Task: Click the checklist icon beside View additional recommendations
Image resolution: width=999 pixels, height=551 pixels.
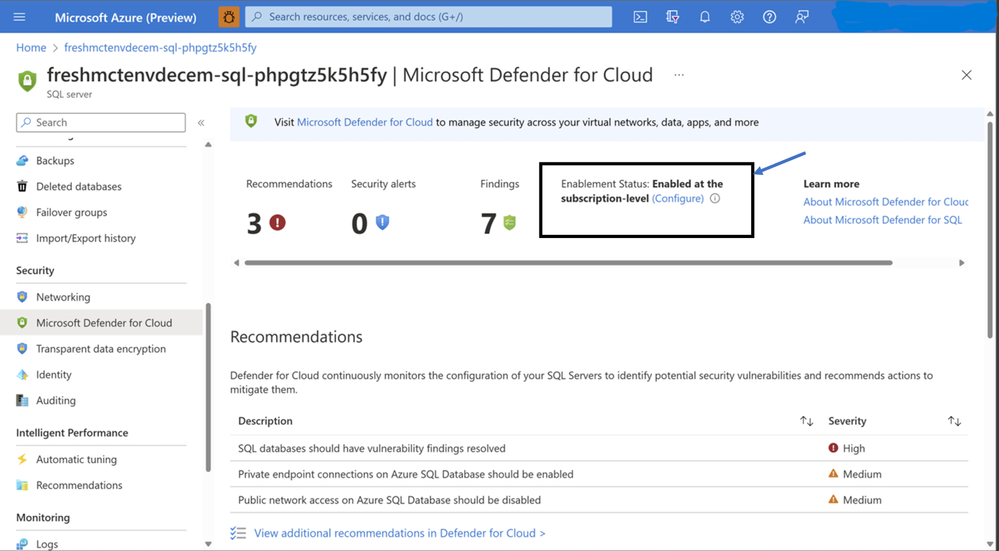Action: (x=238, y=533)
